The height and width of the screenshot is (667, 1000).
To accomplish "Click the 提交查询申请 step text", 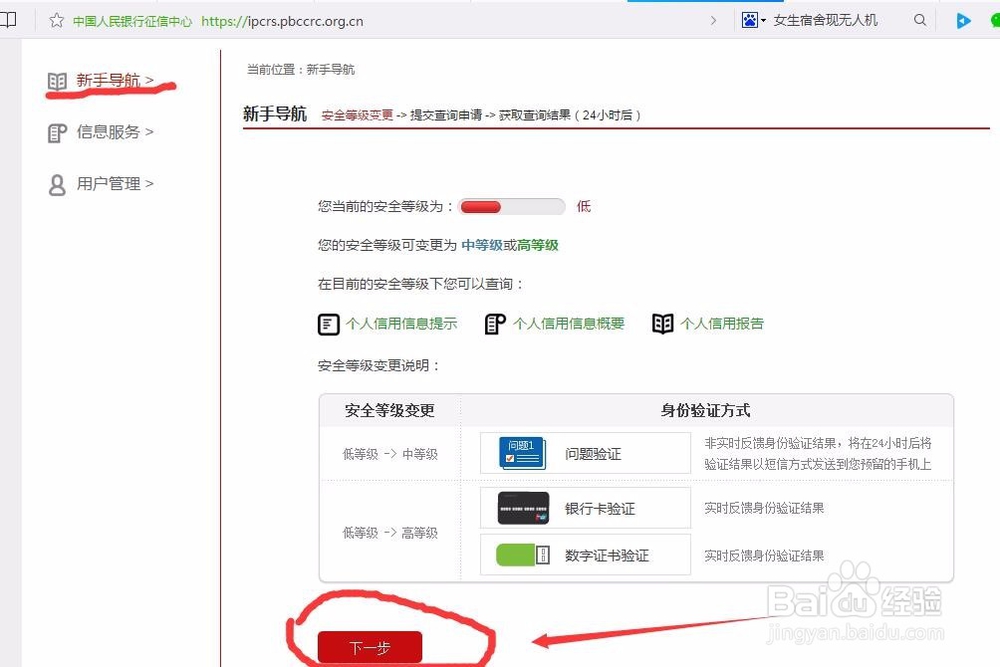I will tap(446, 115).
